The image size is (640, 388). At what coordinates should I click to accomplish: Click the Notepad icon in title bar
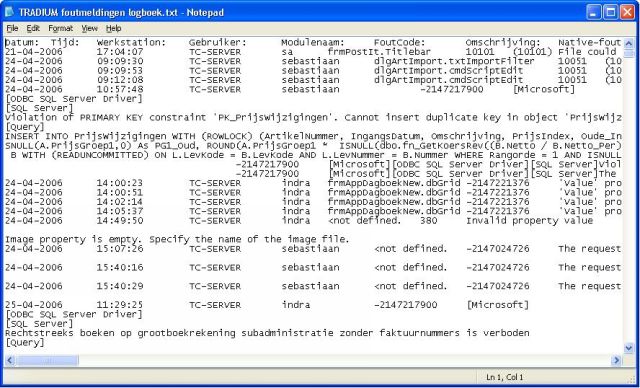[x=9, y=12]
